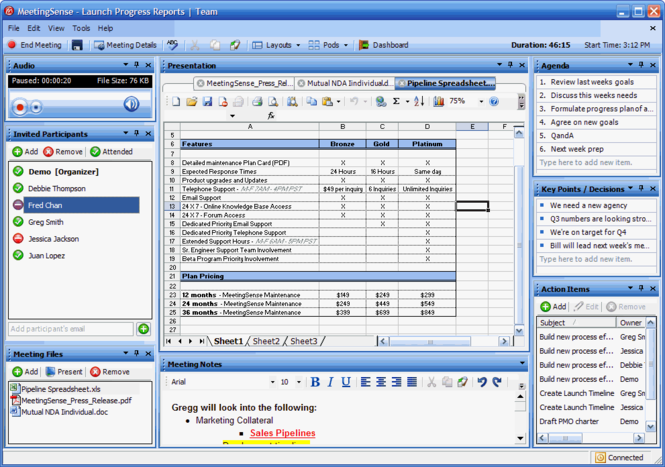This screenshot has height=467, width=665.
Task: Toggle attendance status icon for Jessica Jackson
Action: (18, 238)
